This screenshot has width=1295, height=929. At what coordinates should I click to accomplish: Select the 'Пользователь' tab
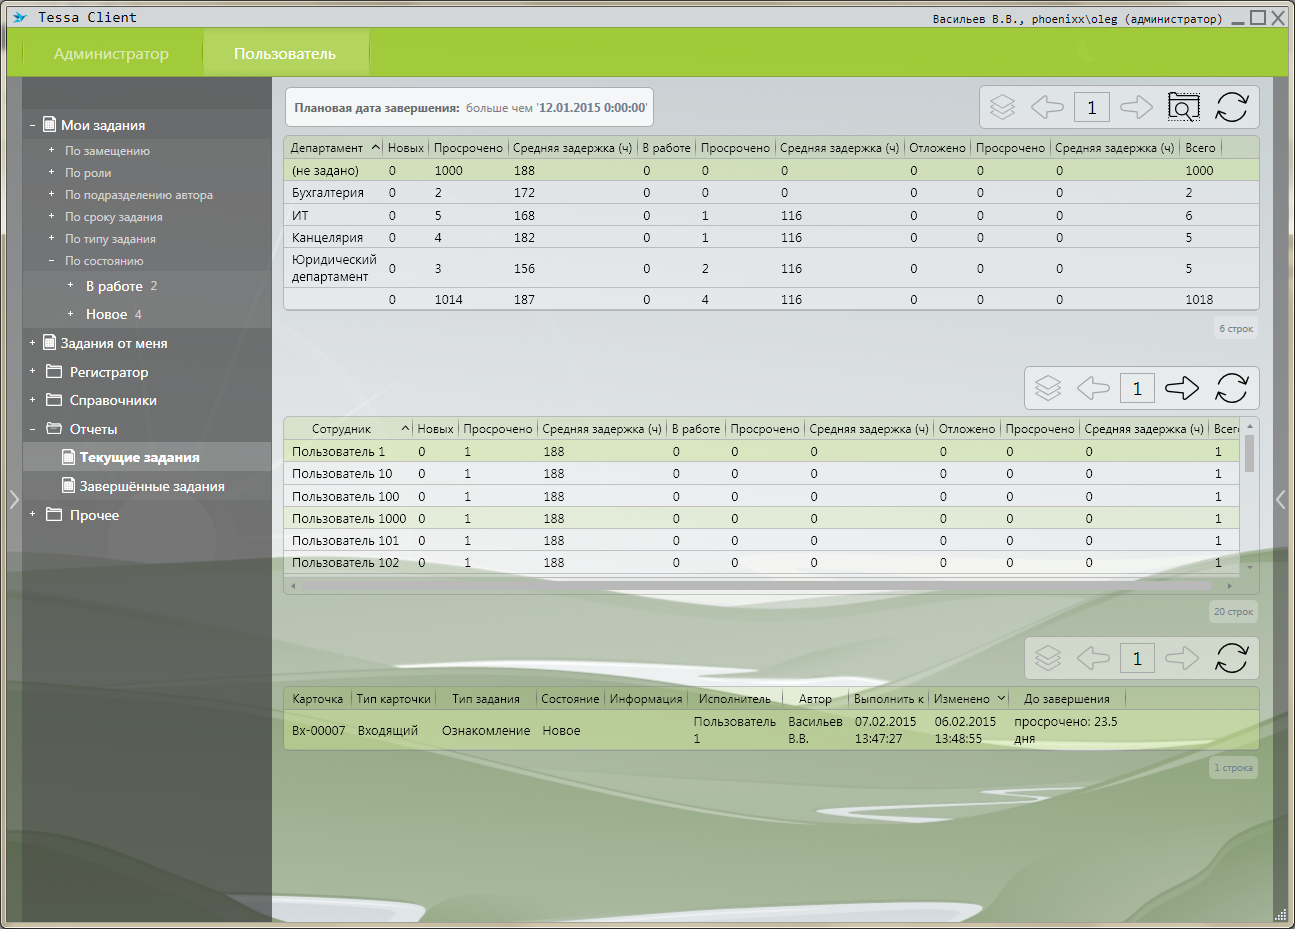click(x=285, y=54)
